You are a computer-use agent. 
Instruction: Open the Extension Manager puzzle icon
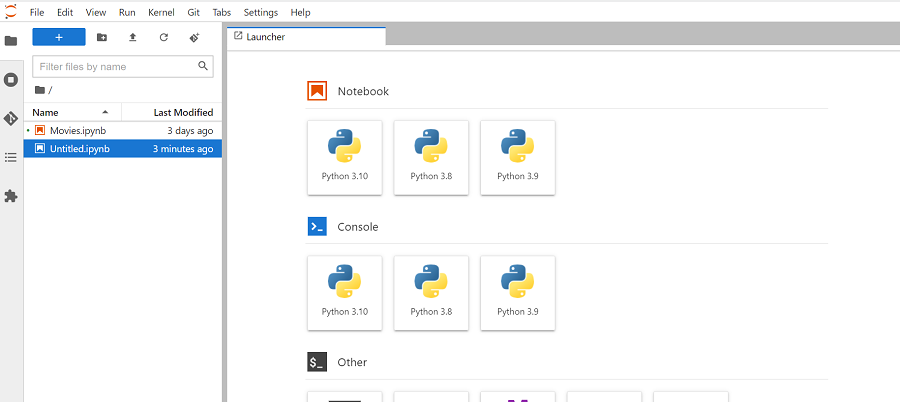pyautogui.click(x=11, y=196)
